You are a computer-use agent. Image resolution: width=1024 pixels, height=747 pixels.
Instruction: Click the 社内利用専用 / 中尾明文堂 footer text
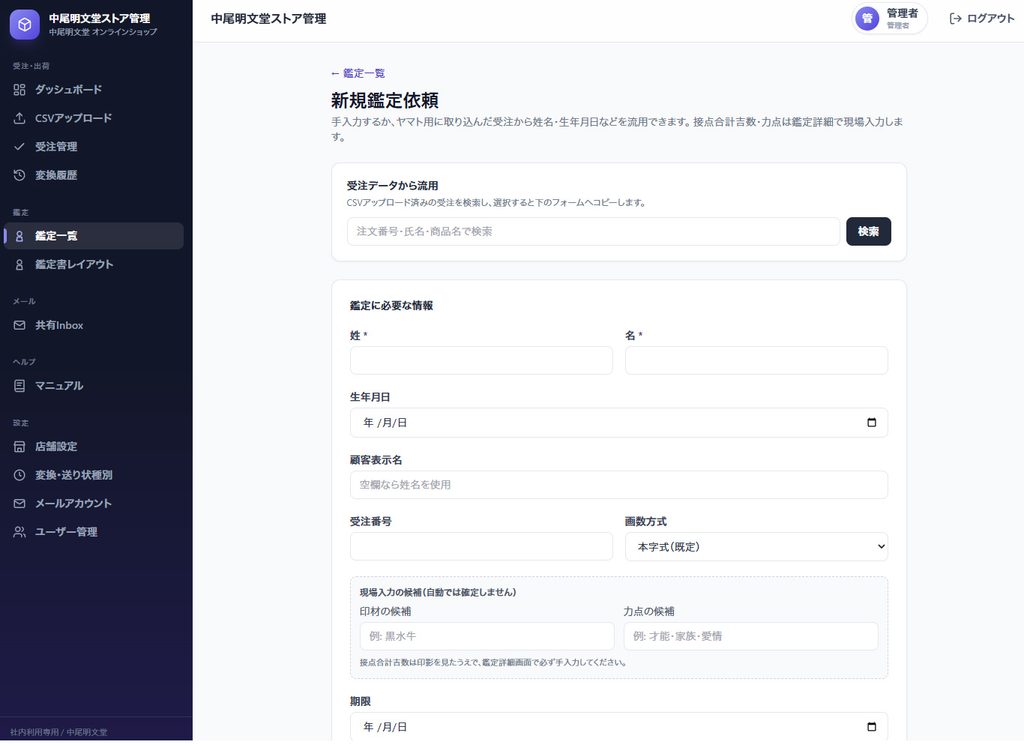pos(59,732)
